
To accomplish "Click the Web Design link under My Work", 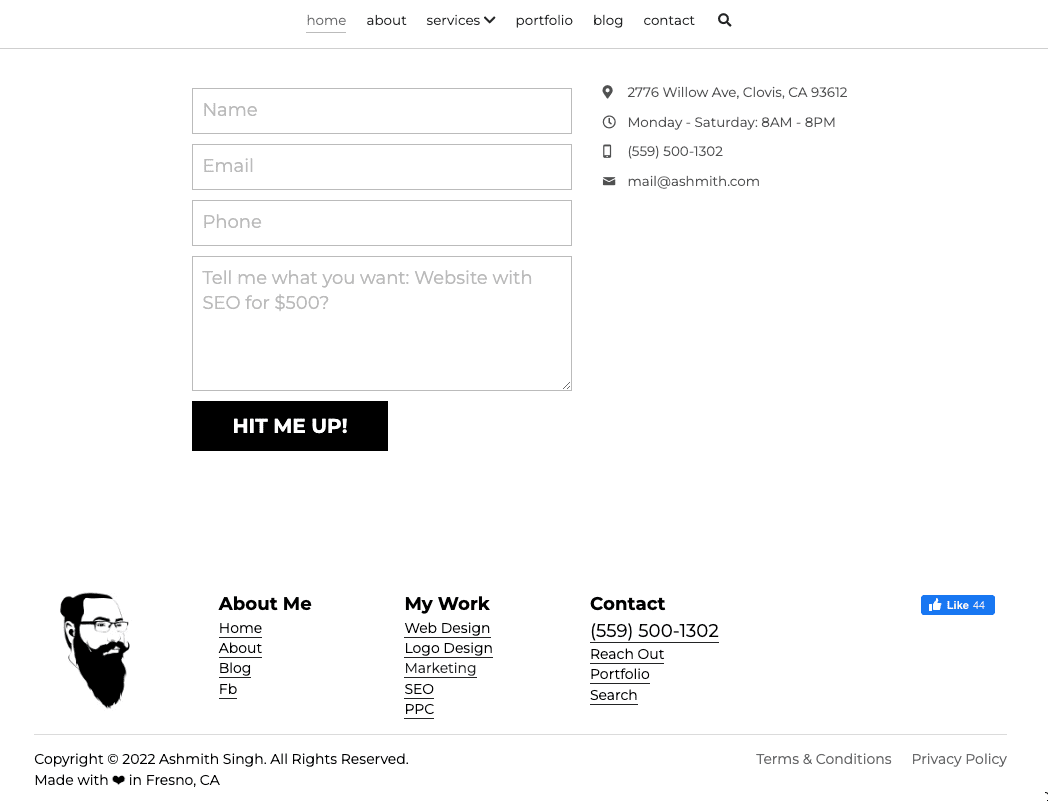I will (447, 628).
